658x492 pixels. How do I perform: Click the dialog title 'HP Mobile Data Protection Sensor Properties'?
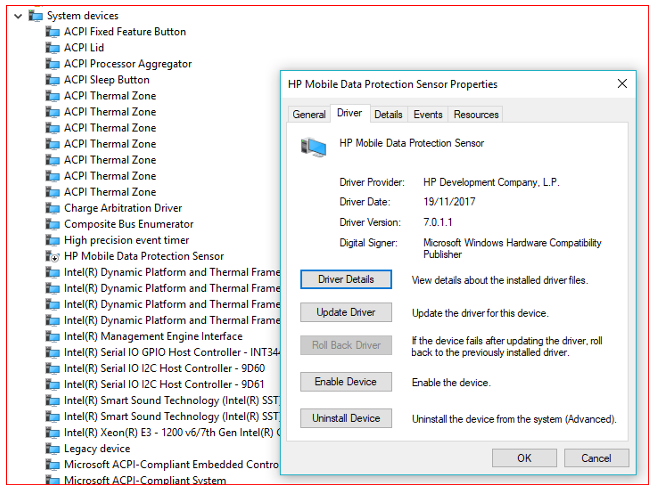click(393, 84)
